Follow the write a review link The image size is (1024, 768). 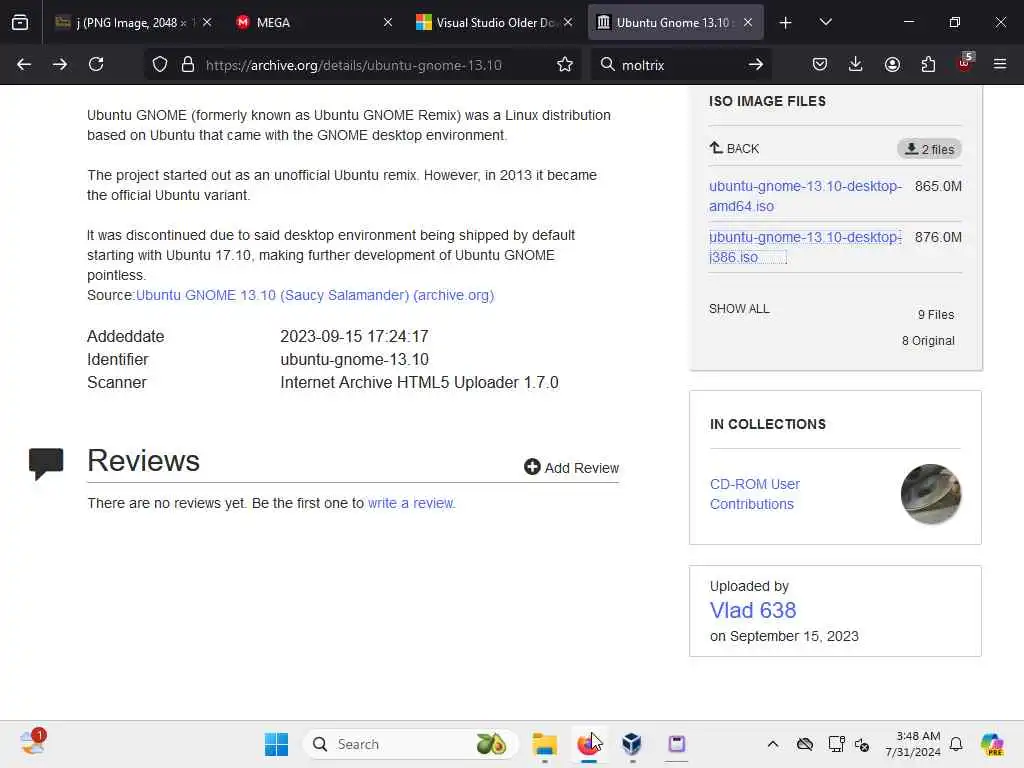[x=411, y=503]
